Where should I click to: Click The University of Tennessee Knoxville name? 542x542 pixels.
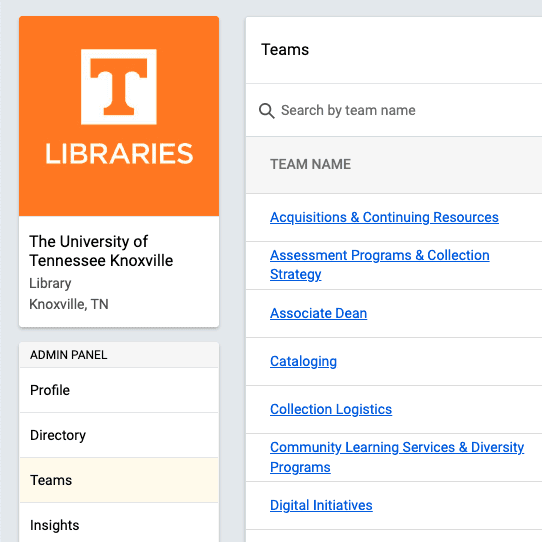(x=101, y=251)
